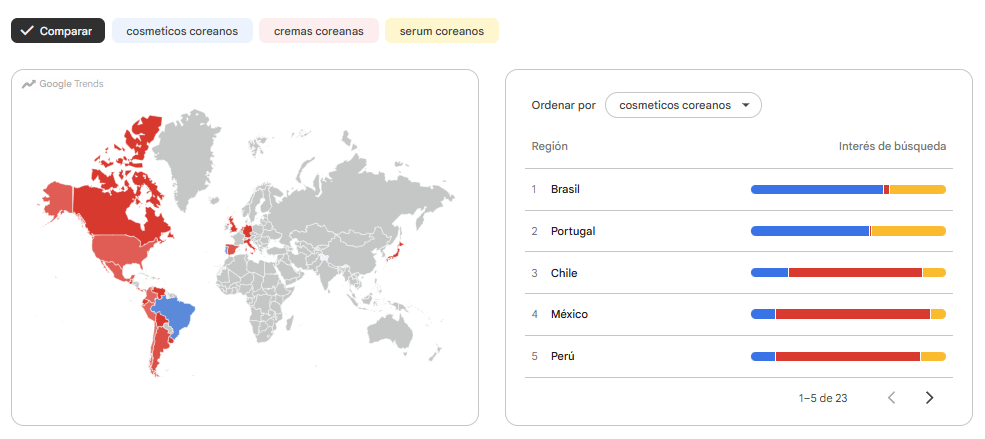985x439 pixels.
Task: Click the previous page arrow
Action: [x=891, y=398]
